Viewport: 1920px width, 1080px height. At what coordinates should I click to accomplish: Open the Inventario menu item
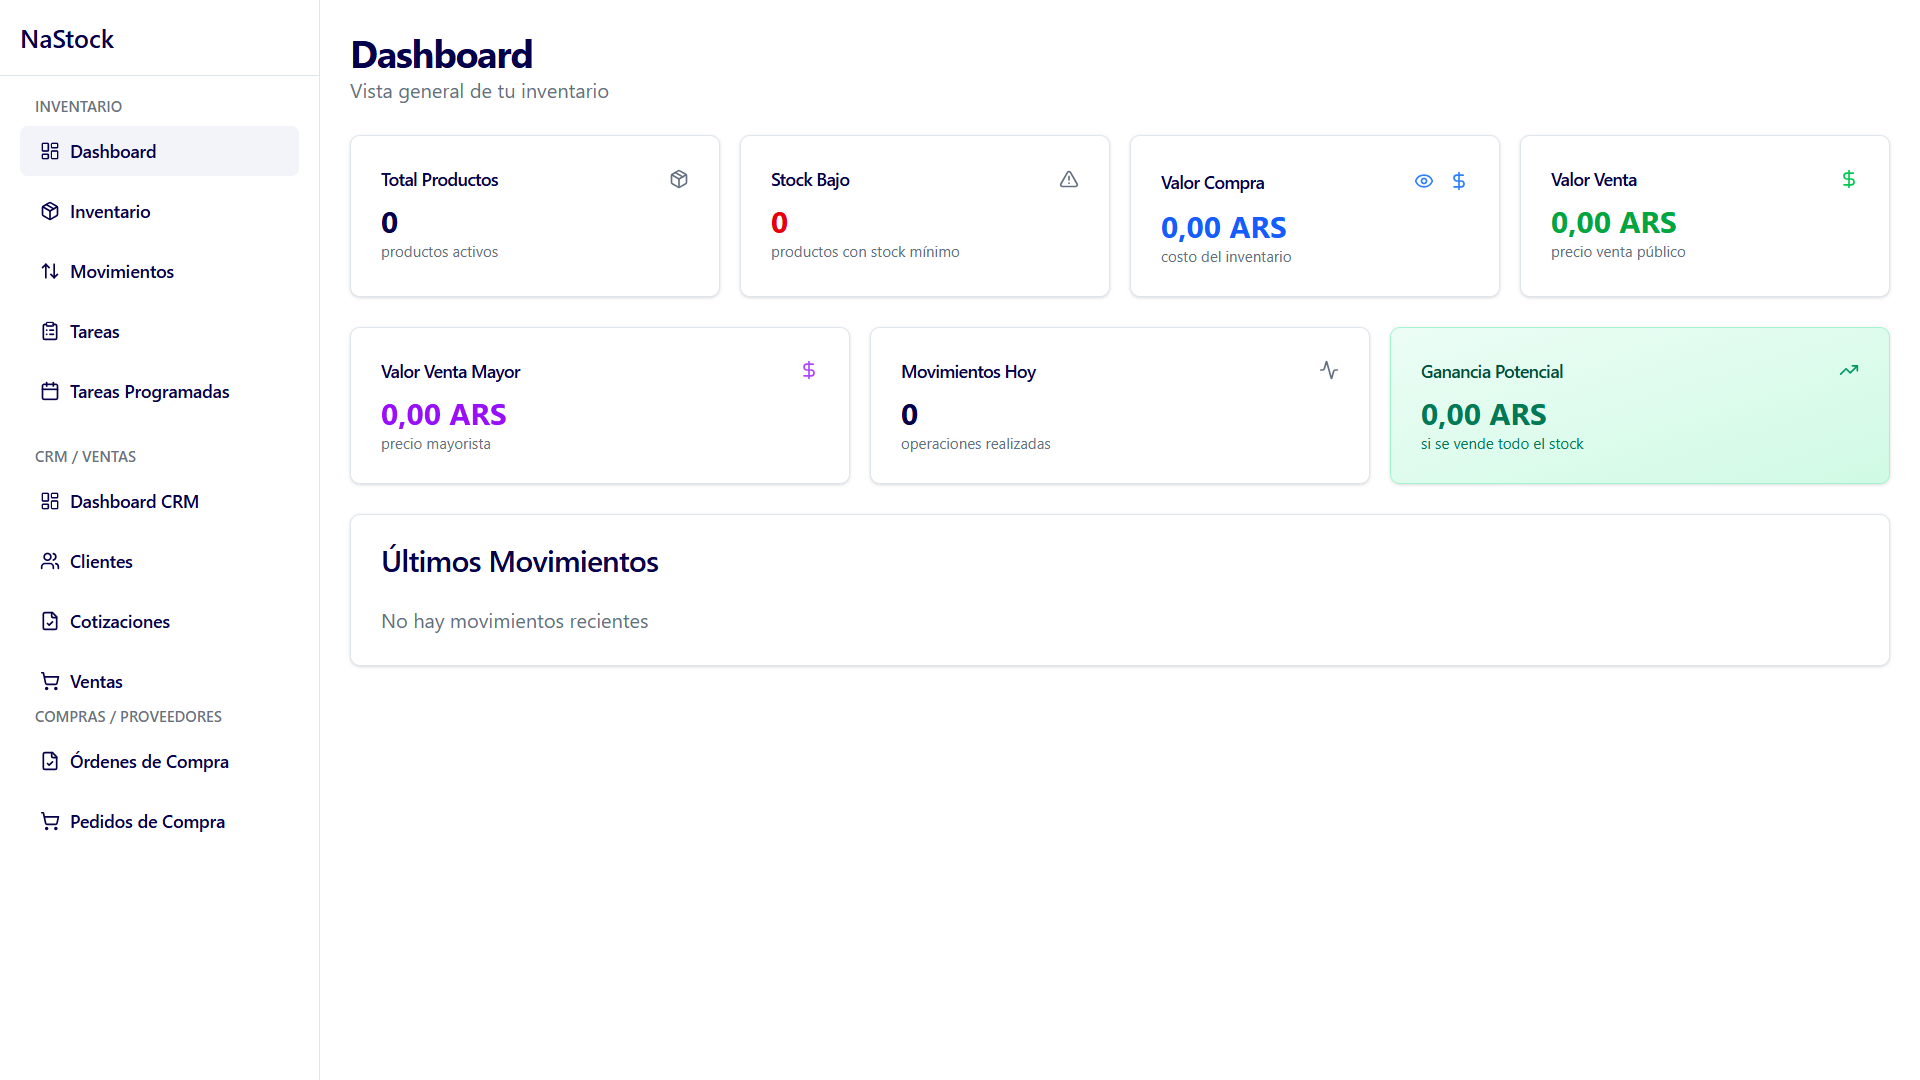point(110,211)
